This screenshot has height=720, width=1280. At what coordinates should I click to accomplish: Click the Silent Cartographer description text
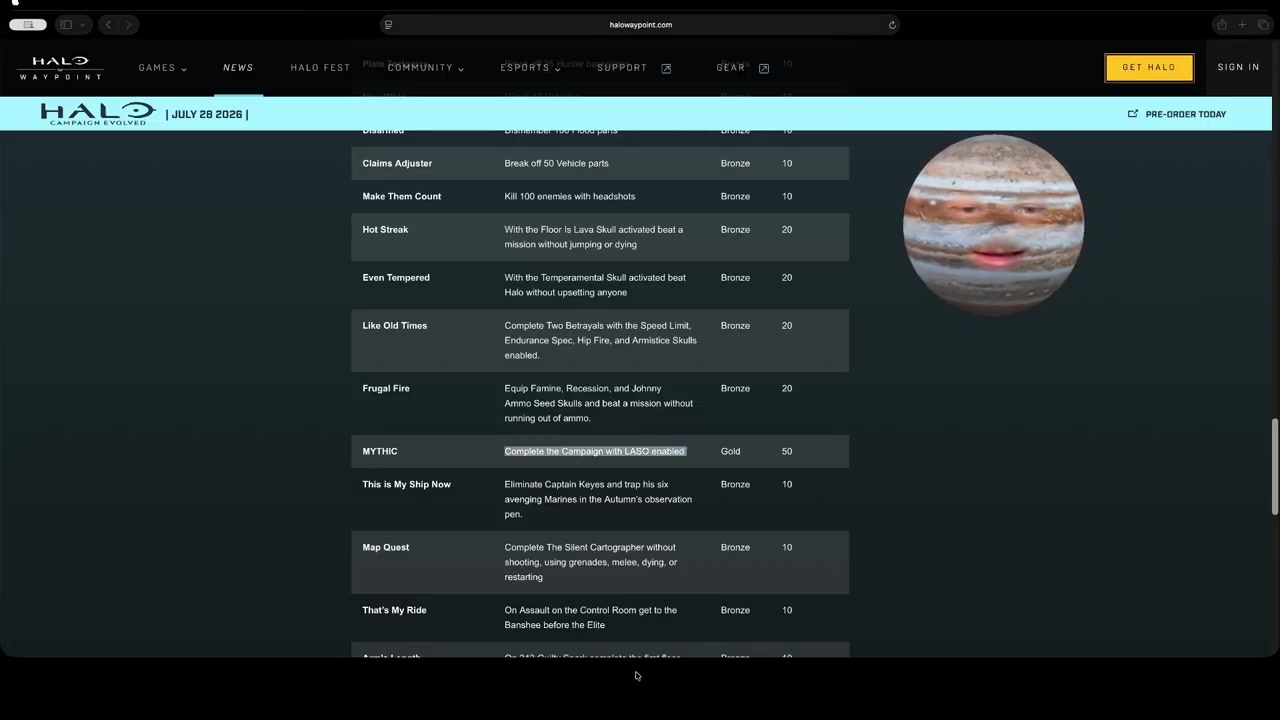(x=590, y=562)
